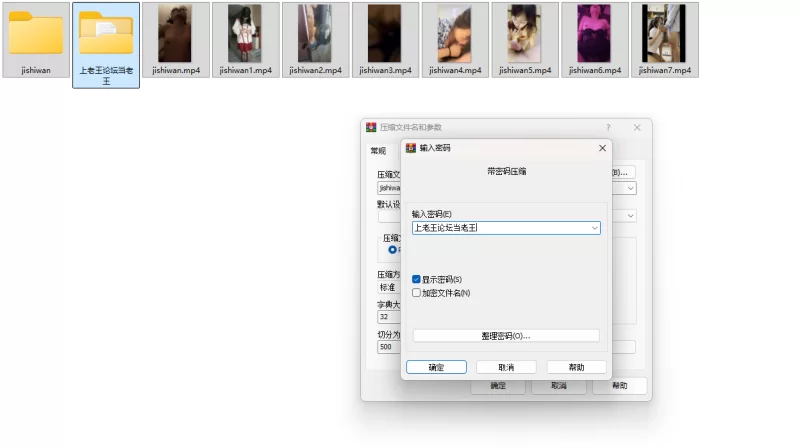Enable the 加密文件名 checkbox

417,293
